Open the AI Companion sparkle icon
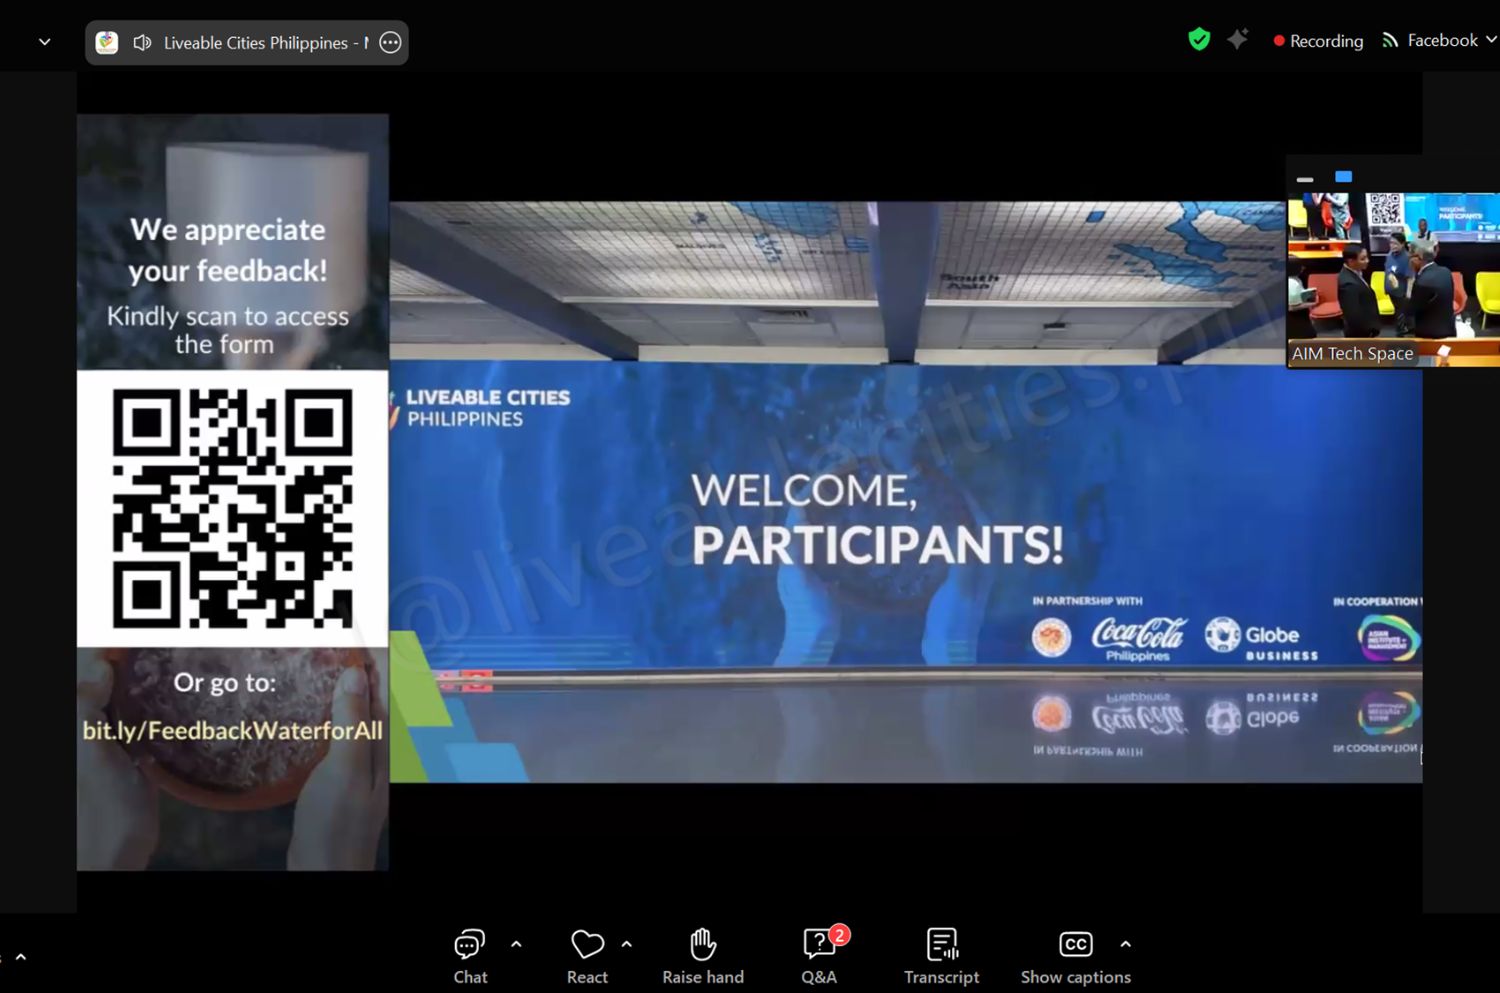1500x993 pixels. point(1238,40)
